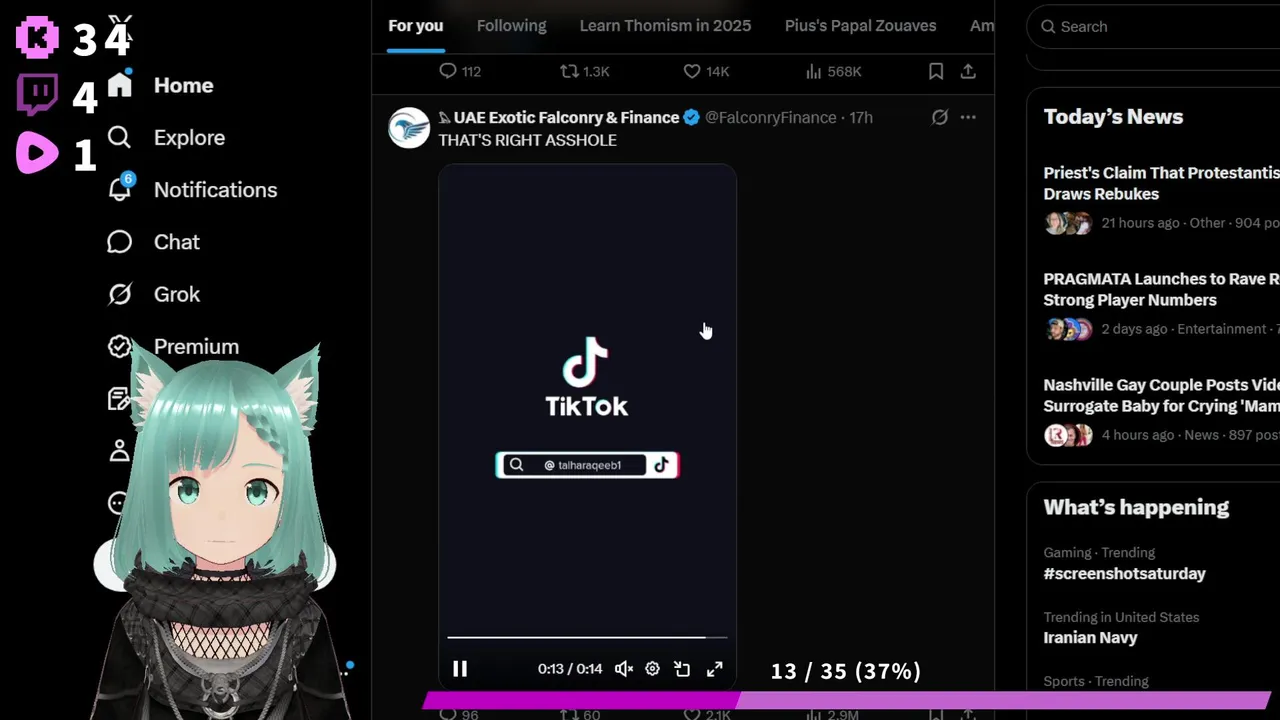Click reply icon with 96 on bottom post
1280x720 pixels.
click(448, 714)
